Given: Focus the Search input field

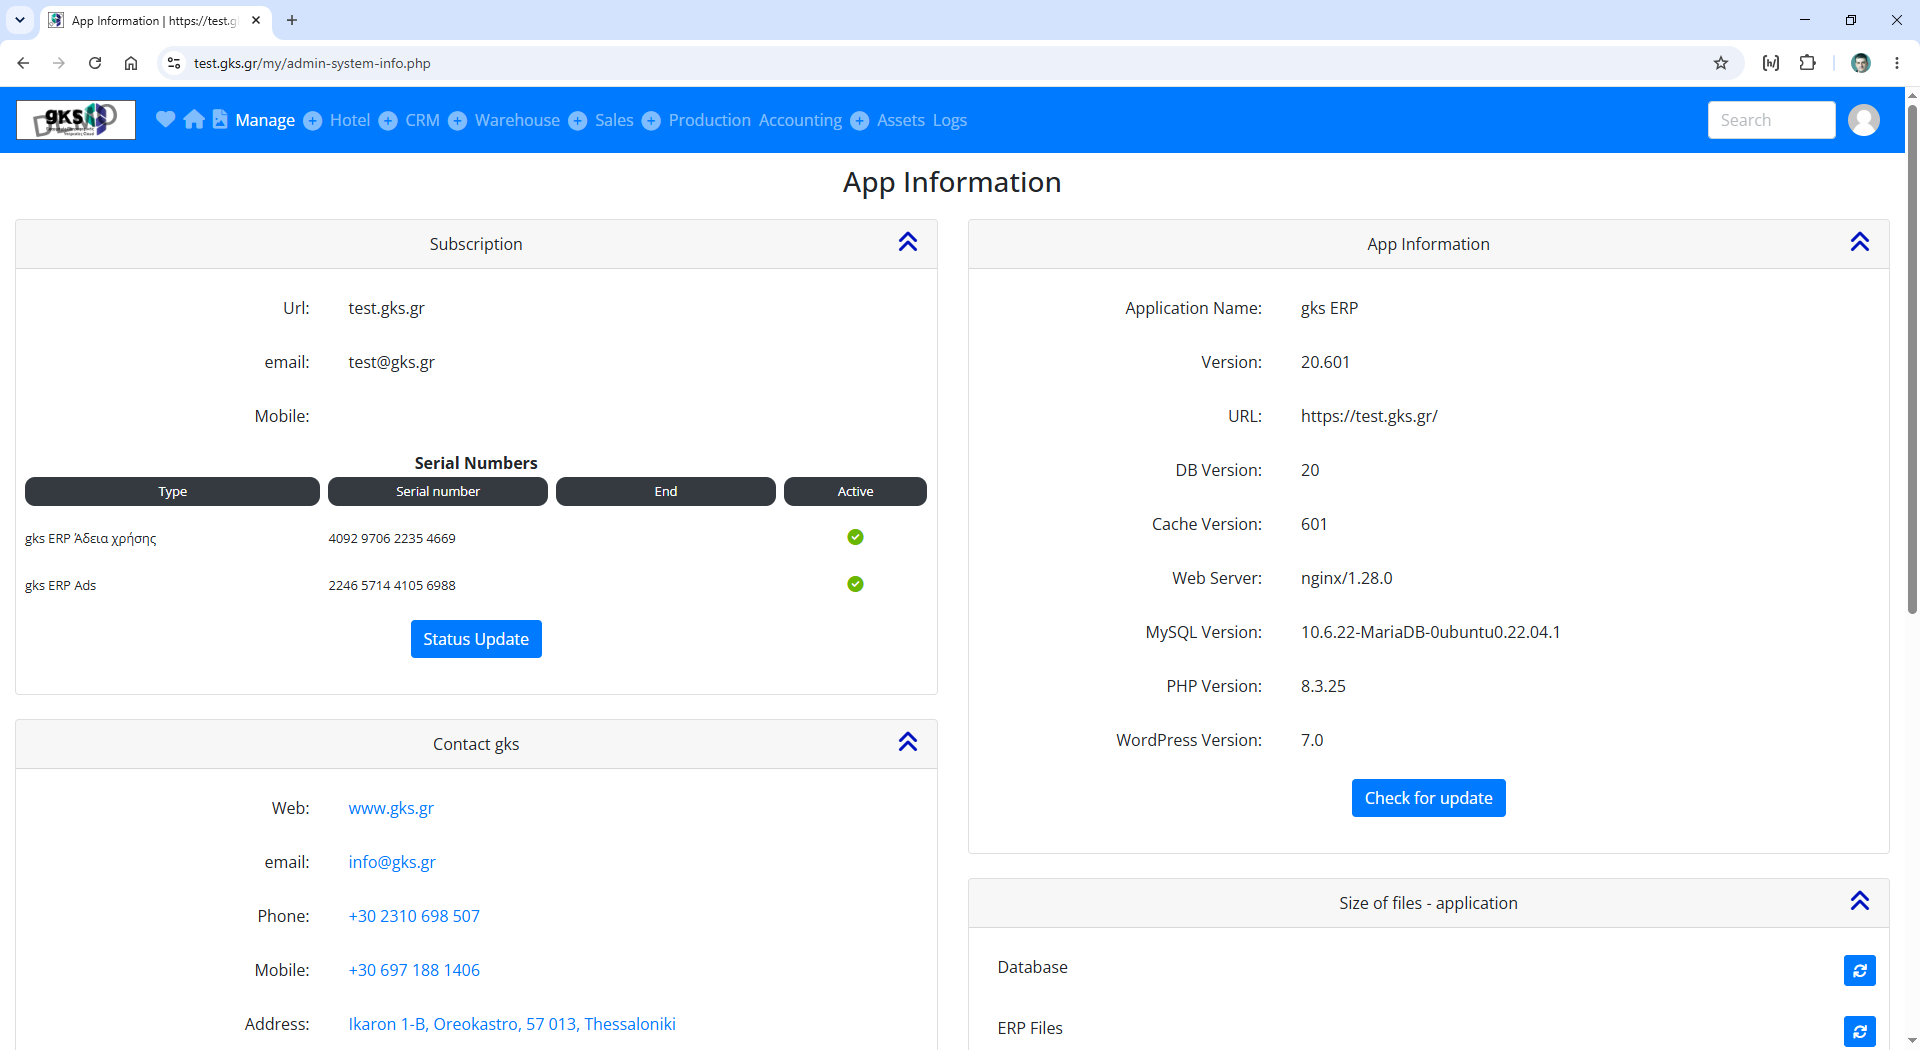Looking at the screenshot, I should 1771,120.
